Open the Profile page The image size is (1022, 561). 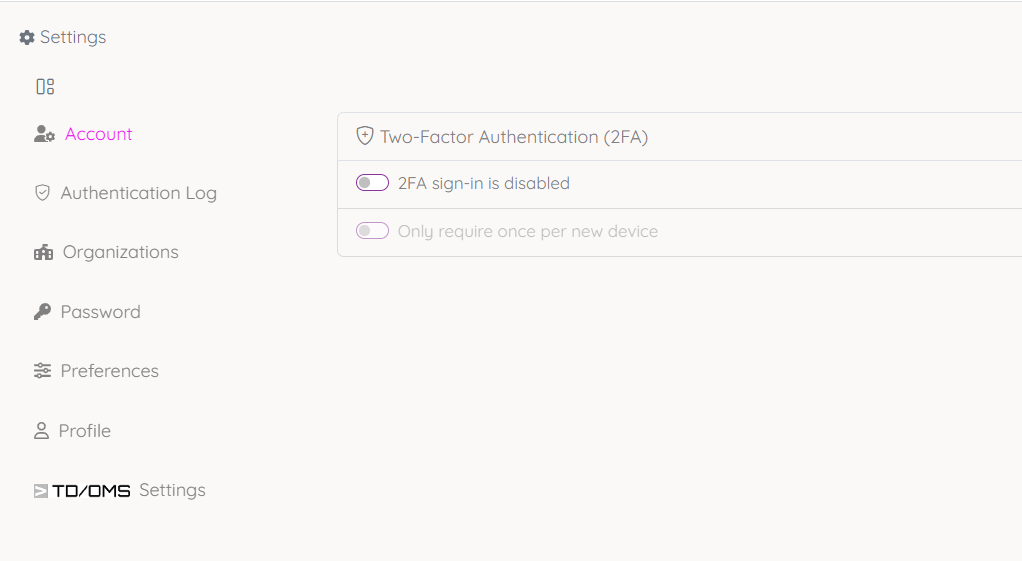pos(84,431)
